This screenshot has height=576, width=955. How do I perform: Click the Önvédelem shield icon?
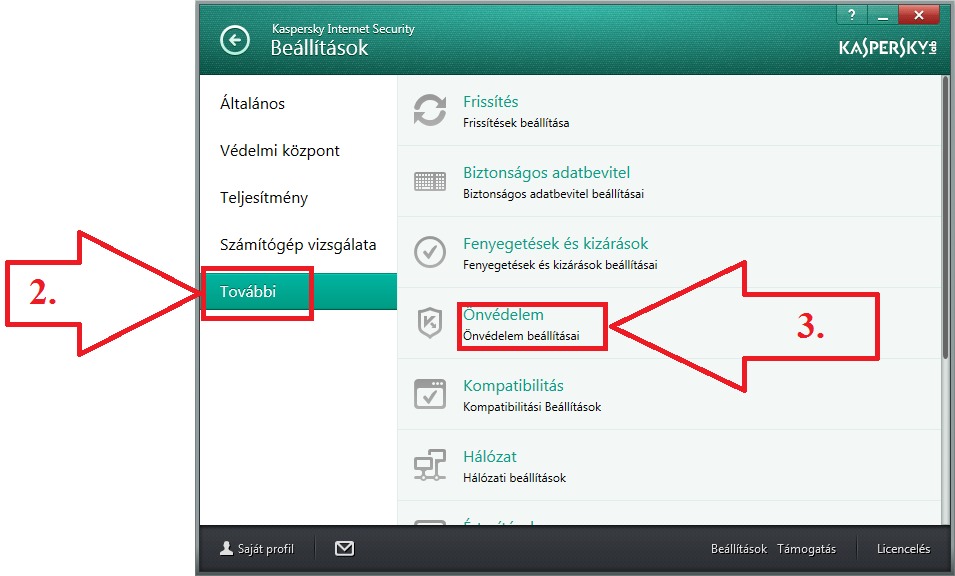pyautogui.click(x=430, y=323)
